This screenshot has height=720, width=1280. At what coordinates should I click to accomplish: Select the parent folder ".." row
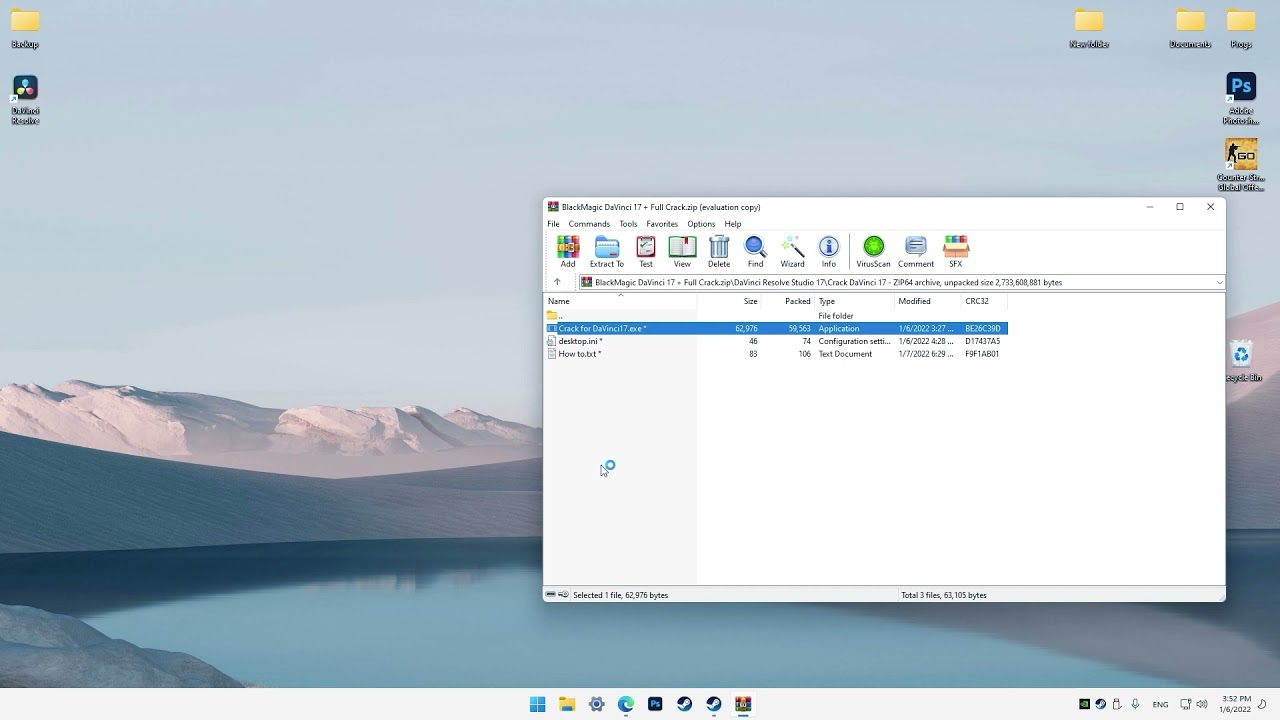pyautogui.click(x=776, y=316)
